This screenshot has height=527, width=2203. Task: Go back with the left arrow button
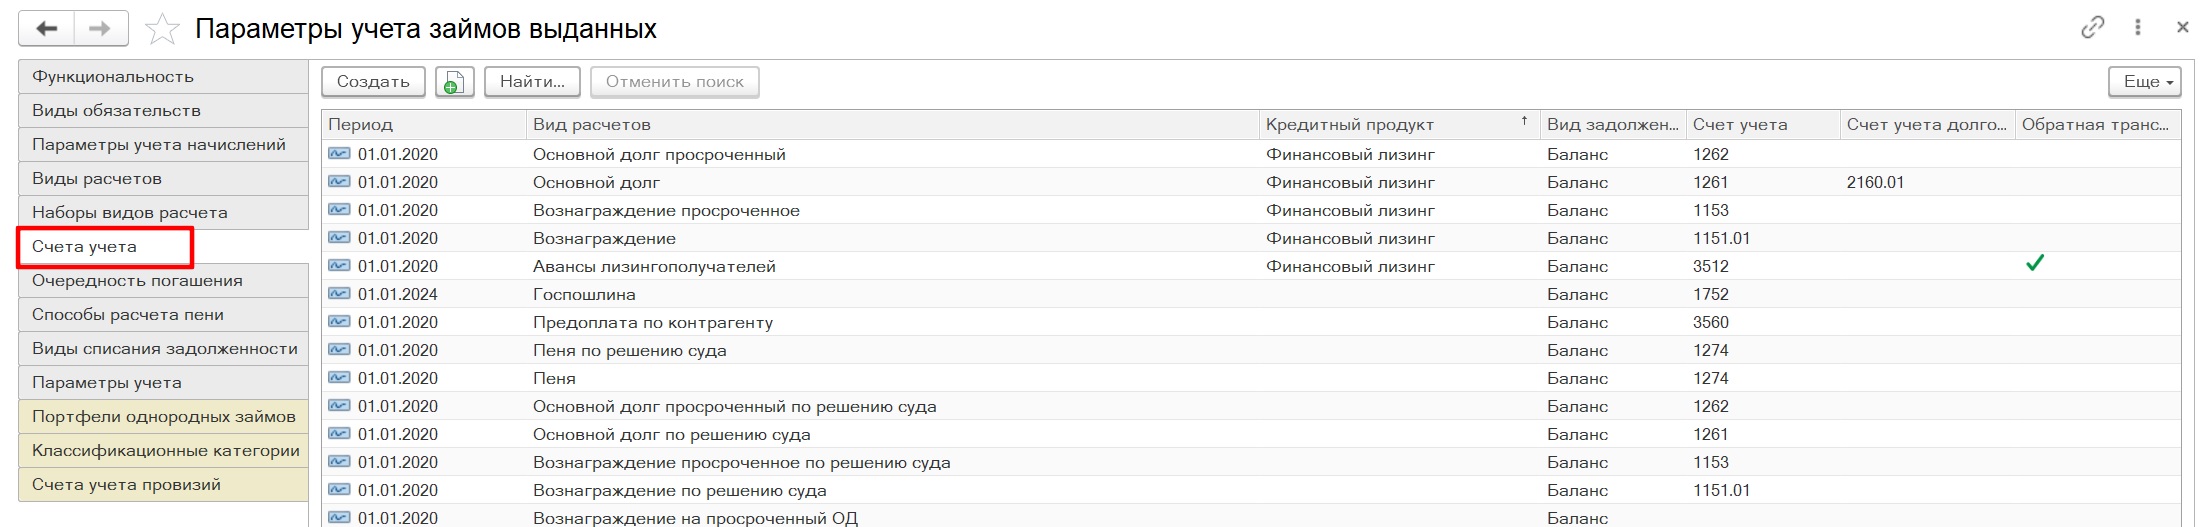(x=46, y=29)
